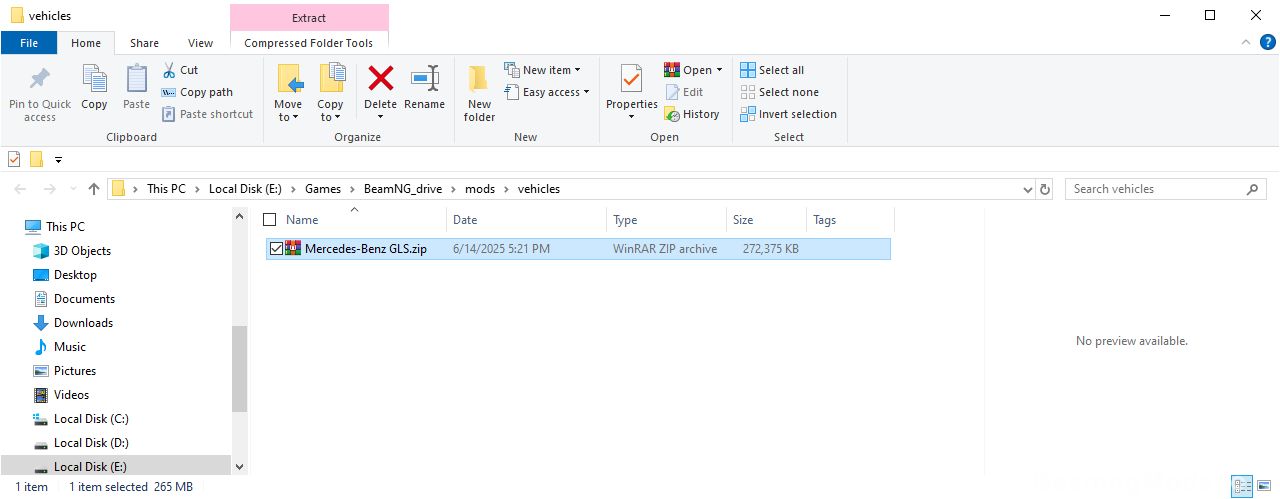Open the File menu tab
This screenshot has height=499, width=1280.
(29, 43)
